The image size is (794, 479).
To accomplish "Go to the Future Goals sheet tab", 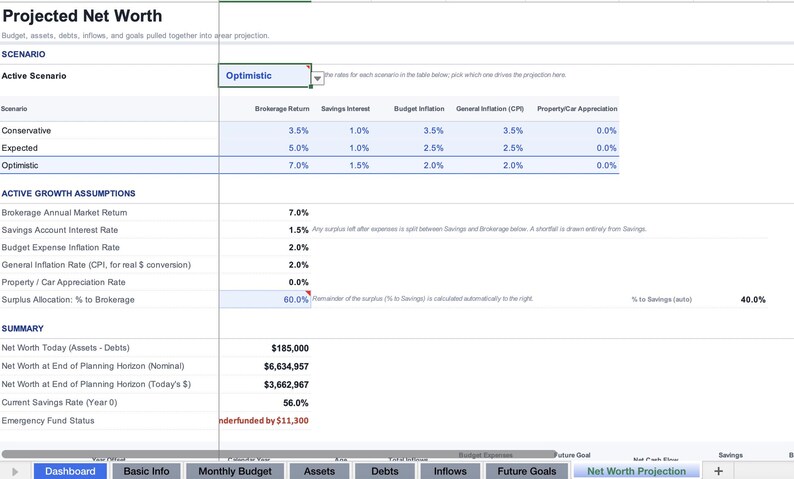I will [x=527, y=471].
